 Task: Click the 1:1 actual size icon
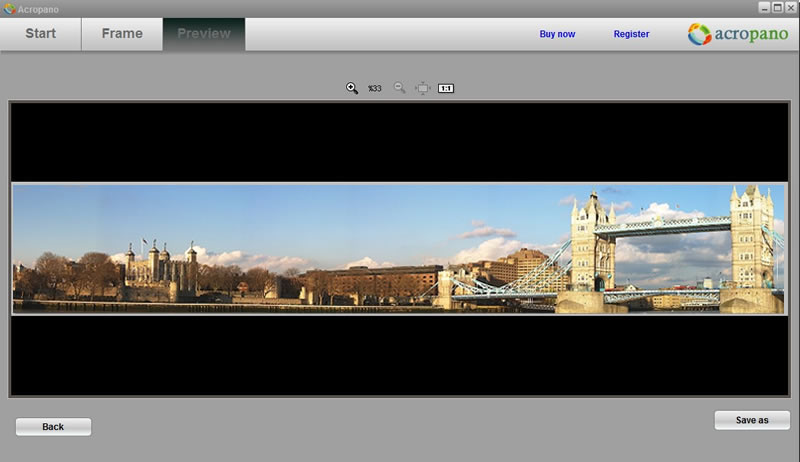[x=446, y=88]
